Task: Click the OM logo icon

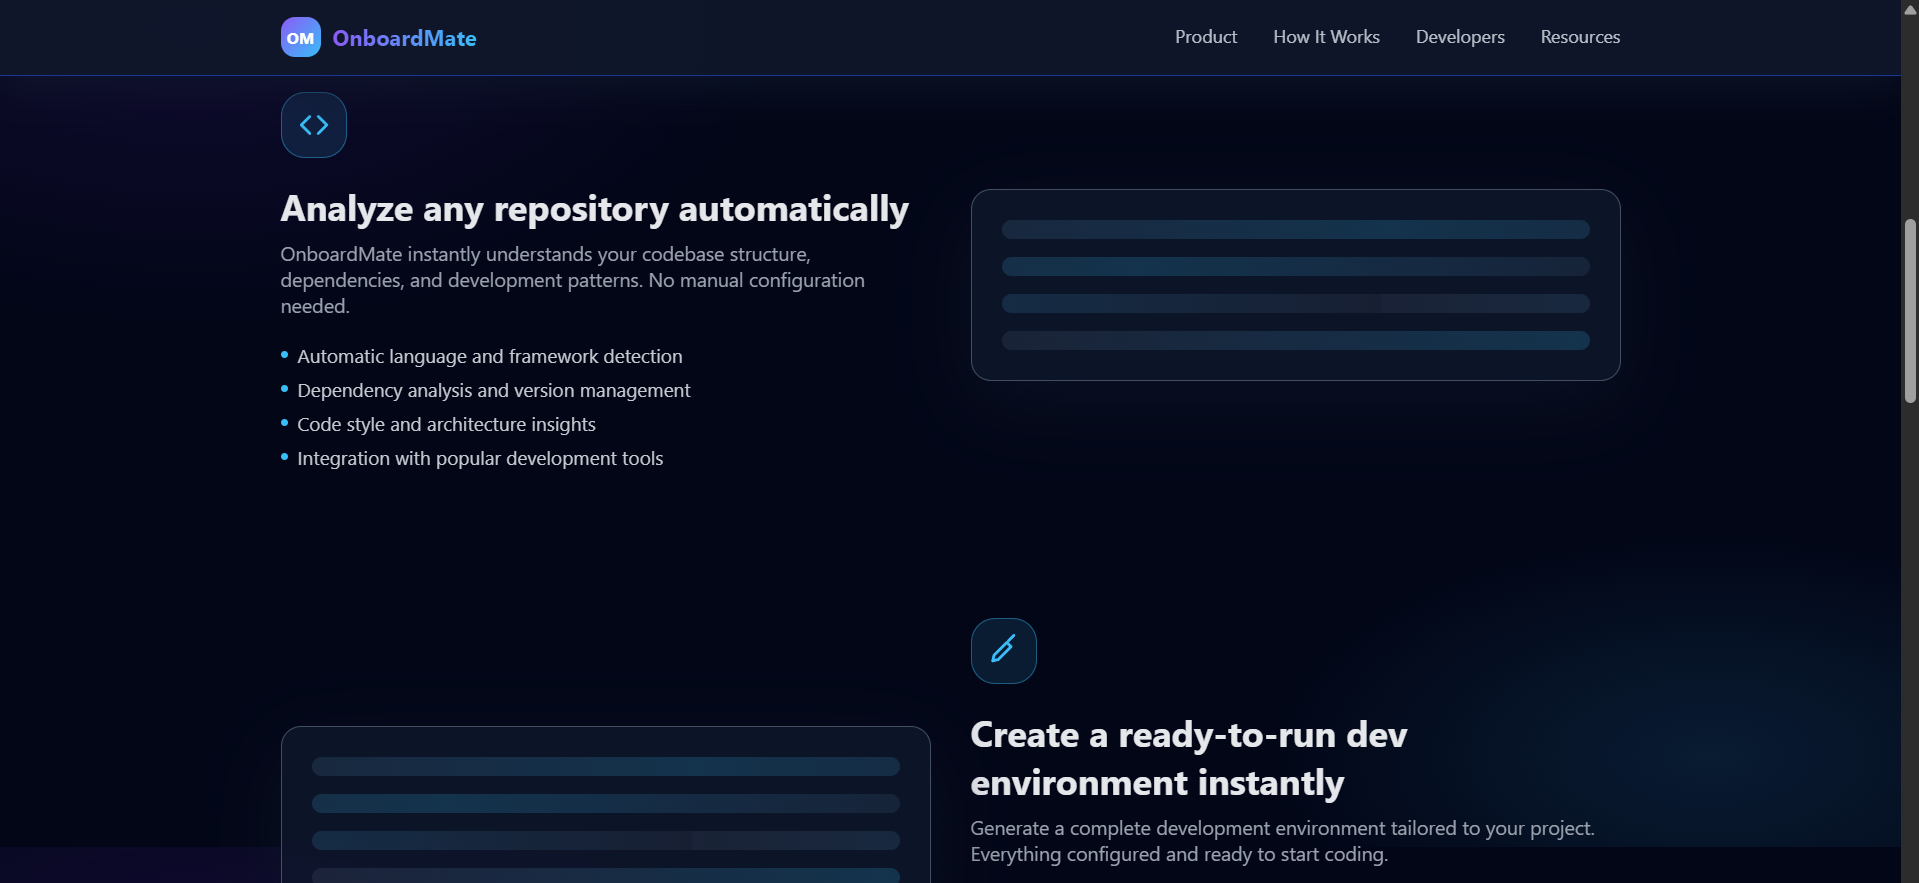Action: point(300,37)
